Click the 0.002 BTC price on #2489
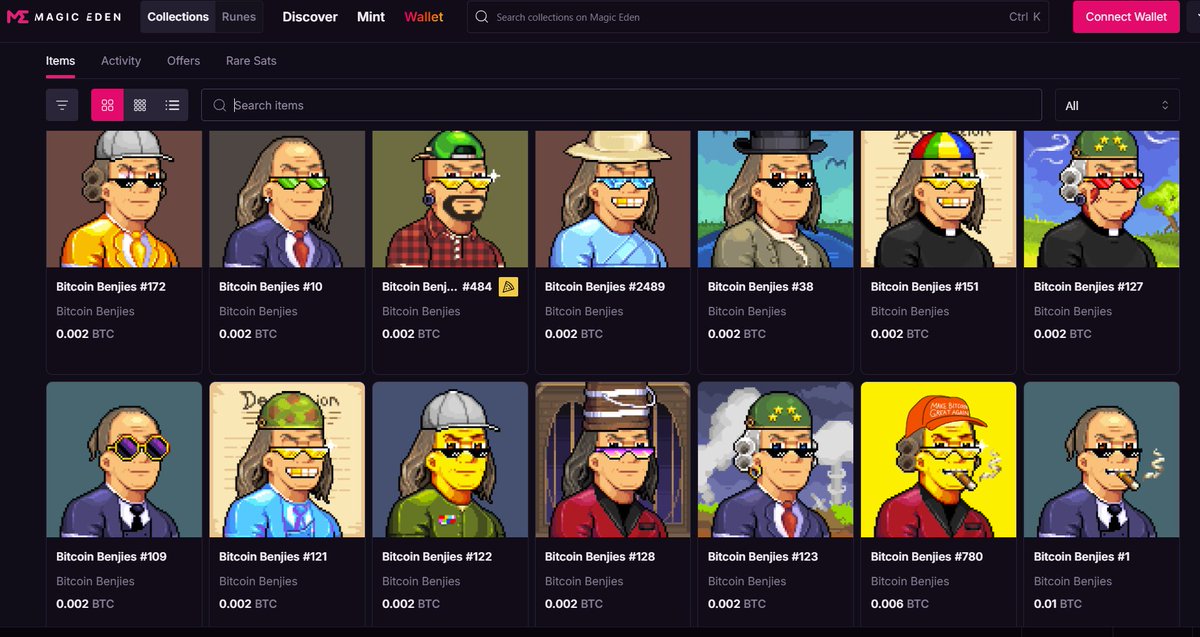The width and height of the screenshot is (1200, 637). [x=574, y=334]
